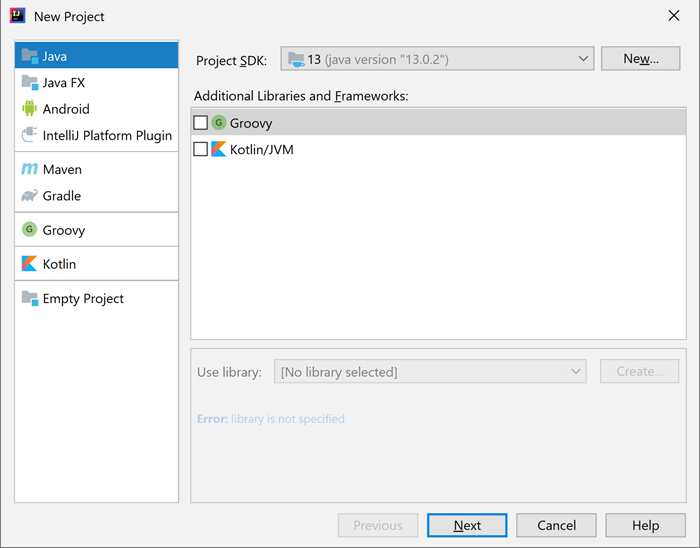This screenshot has height=548, width=700.
Task: Click New... to add an SDK
Action: (640, 59)
